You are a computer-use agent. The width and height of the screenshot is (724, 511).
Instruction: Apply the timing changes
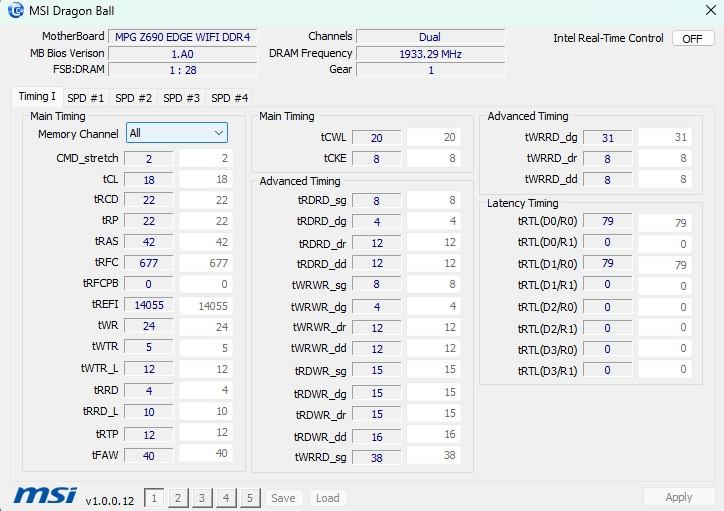pyautogui.click(x=679, y=497)
